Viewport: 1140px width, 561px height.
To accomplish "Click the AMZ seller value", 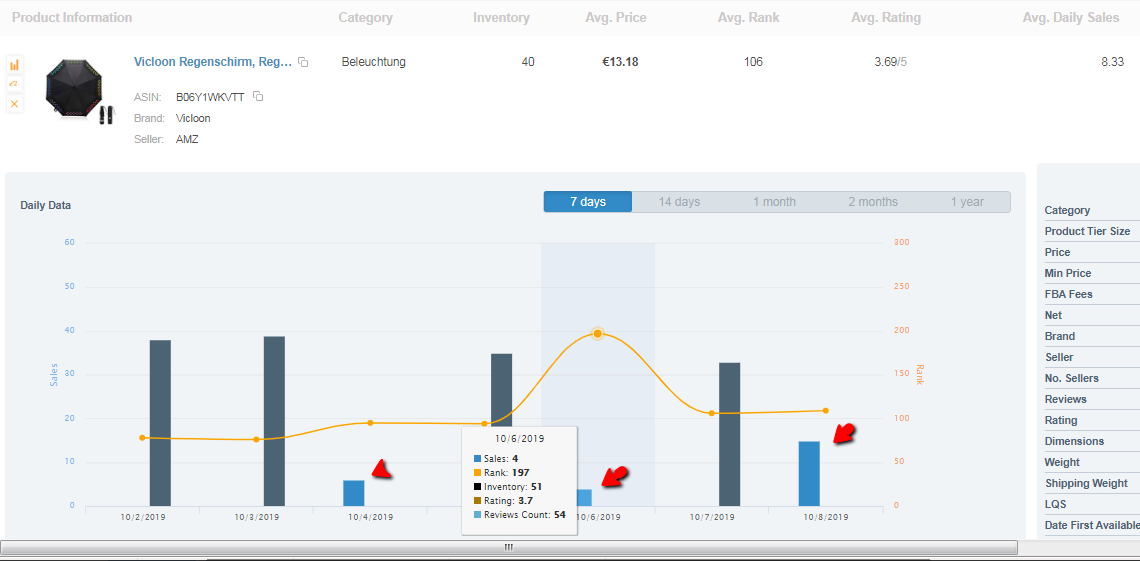I will [187, 140].
